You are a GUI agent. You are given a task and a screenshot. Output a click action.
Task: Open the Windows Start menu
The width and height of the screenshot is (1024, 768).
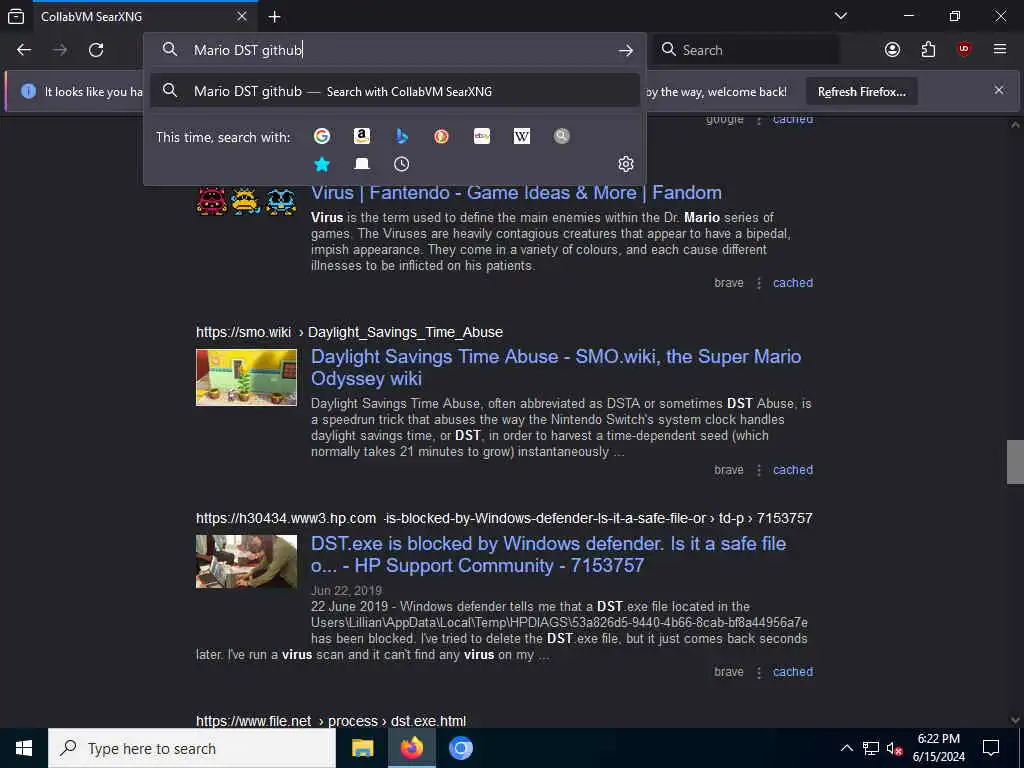pyautogui.click(x=24, y=748)
